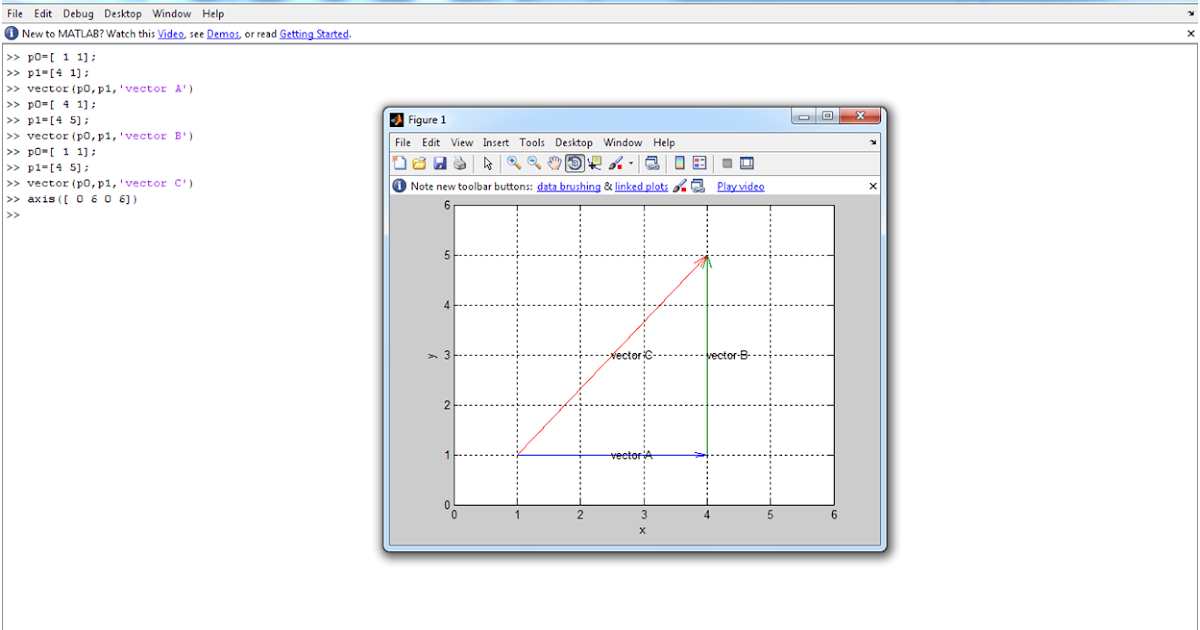1200x630 pixels.
Task: Click the Link Plot icon
Action: (x=650, y=163)
